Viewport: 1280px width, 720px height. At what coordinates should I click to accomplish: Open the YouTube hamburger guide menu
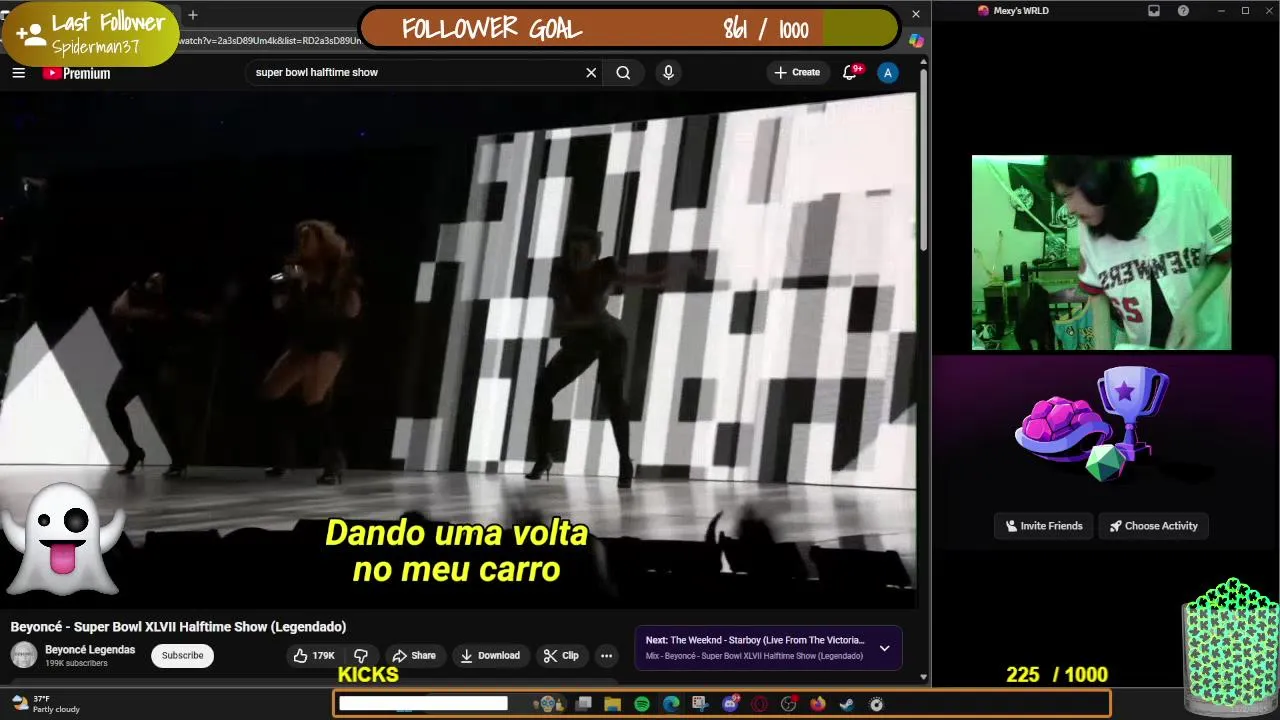[x=18, y=73]
